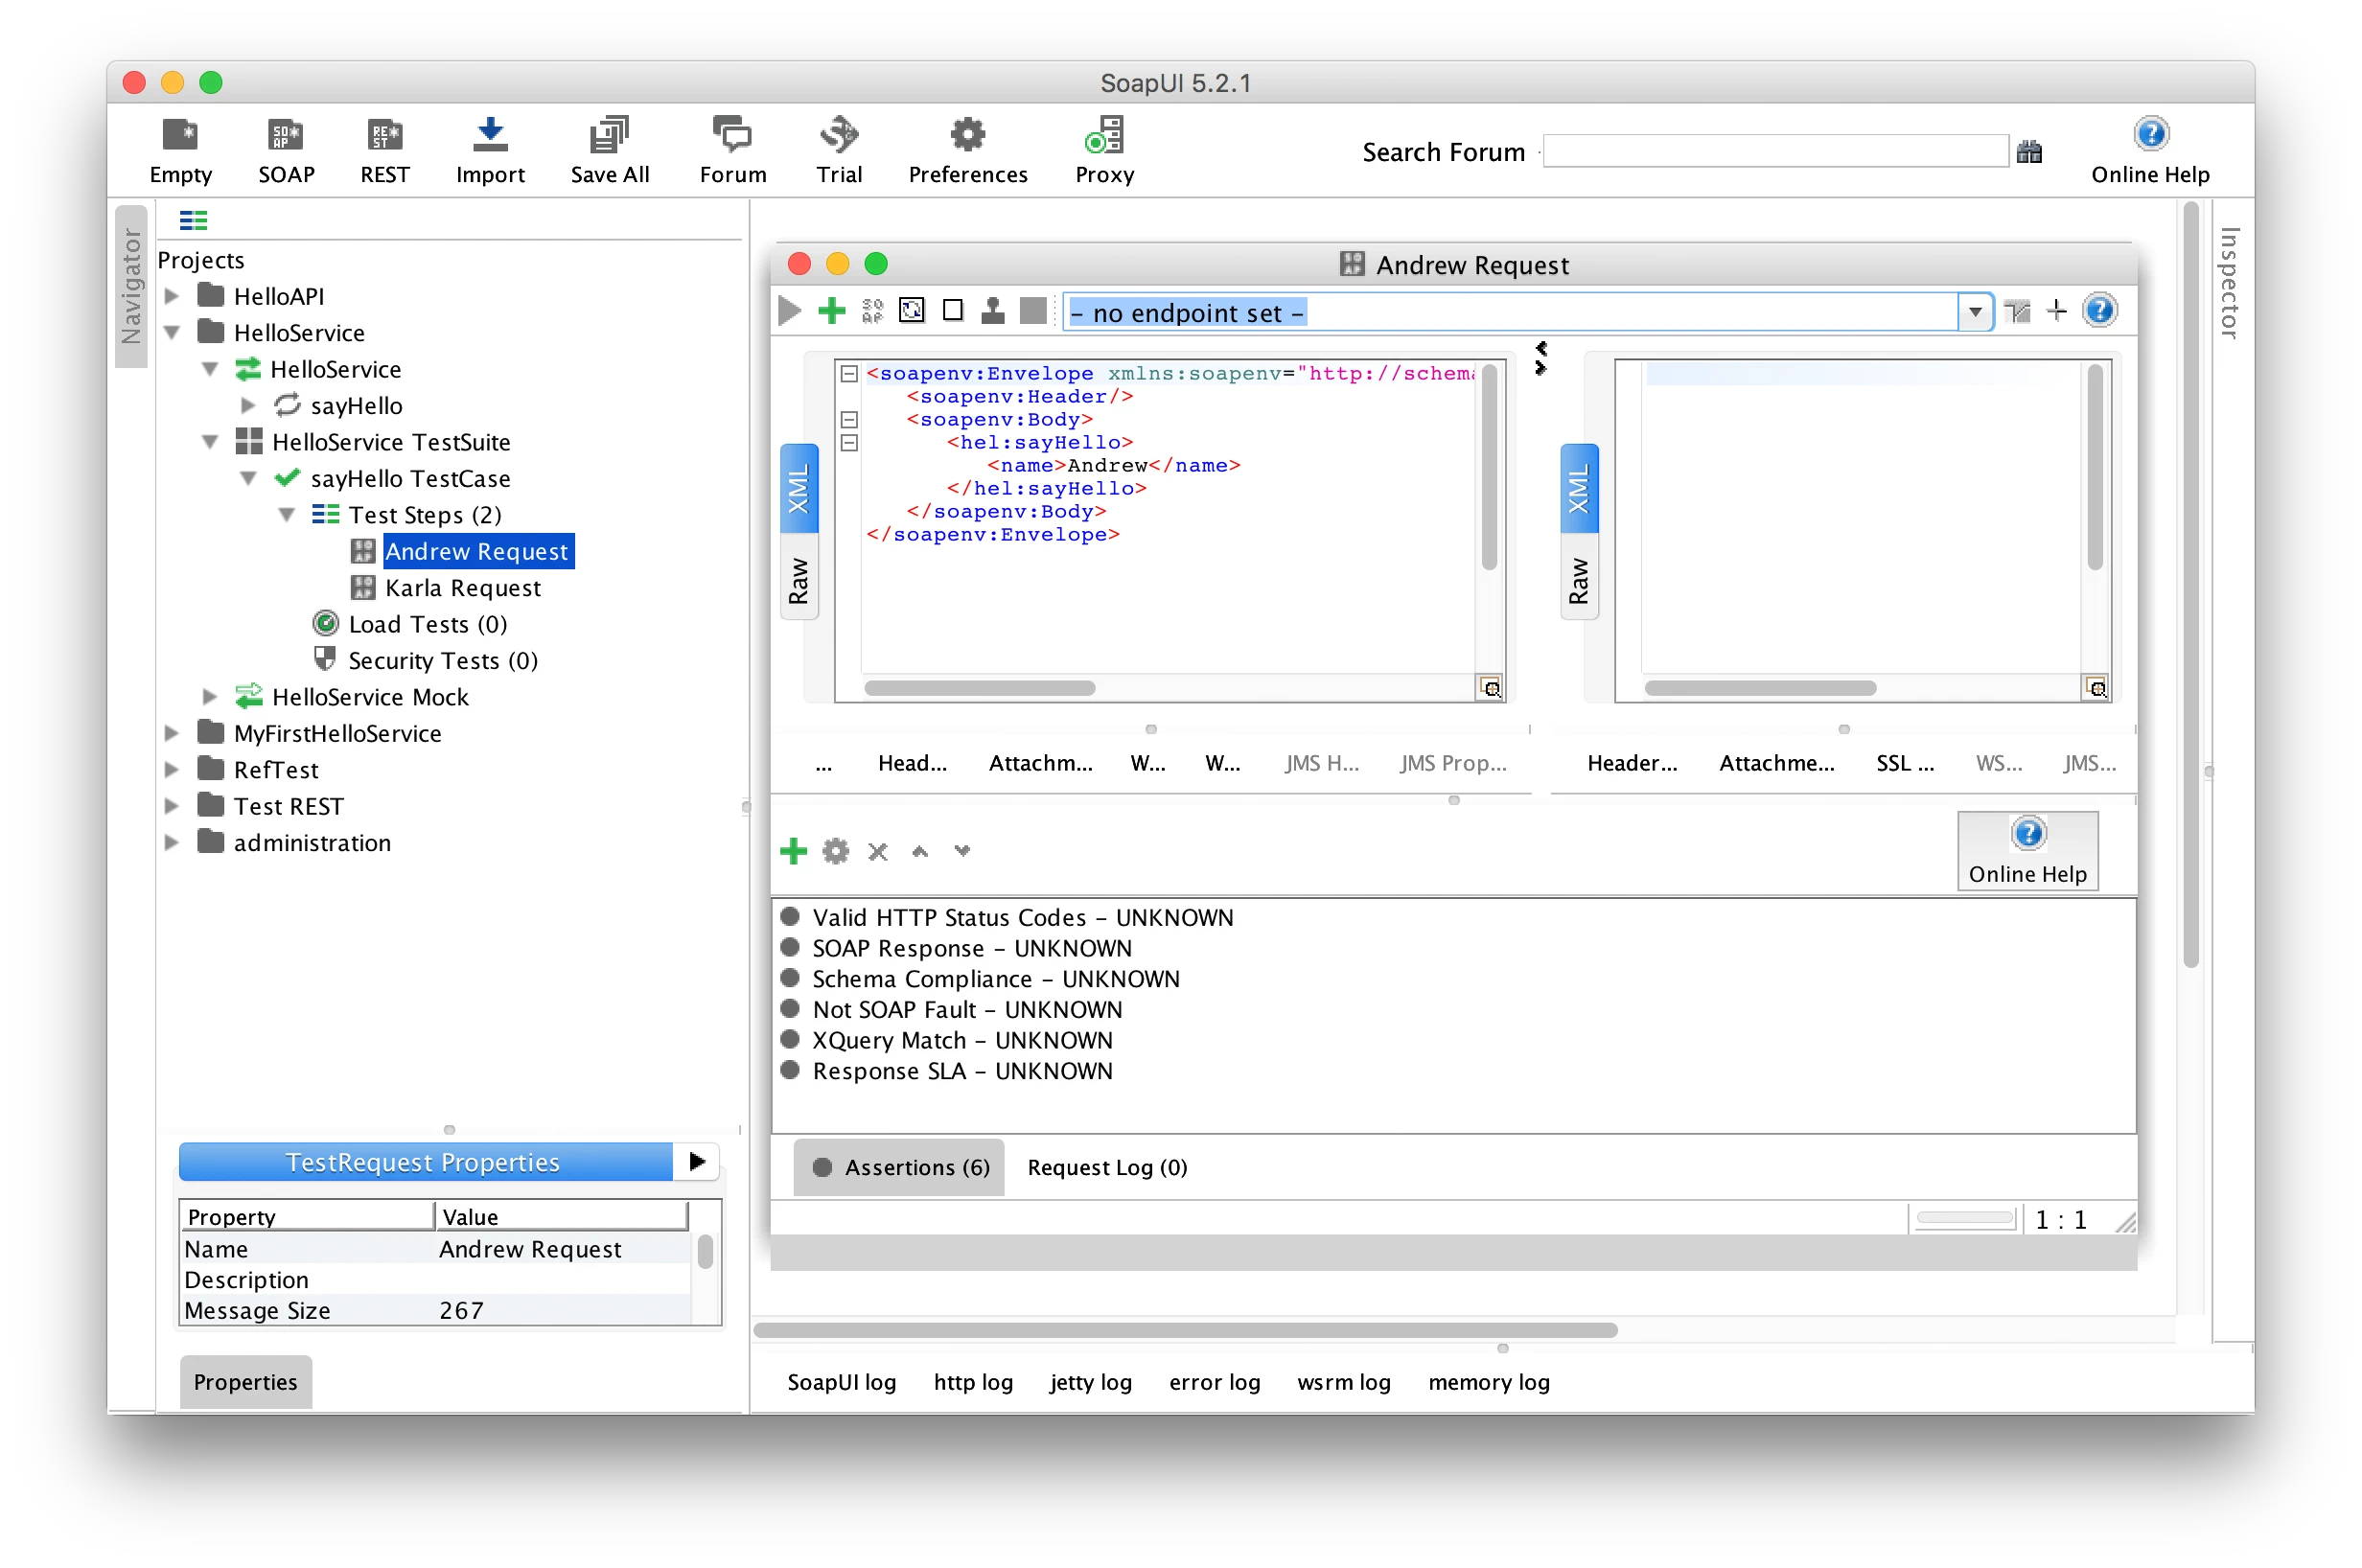Screen dimensions: 2362x1568
Task: Open the Trial toolbar icon
Action: (838, 136)
